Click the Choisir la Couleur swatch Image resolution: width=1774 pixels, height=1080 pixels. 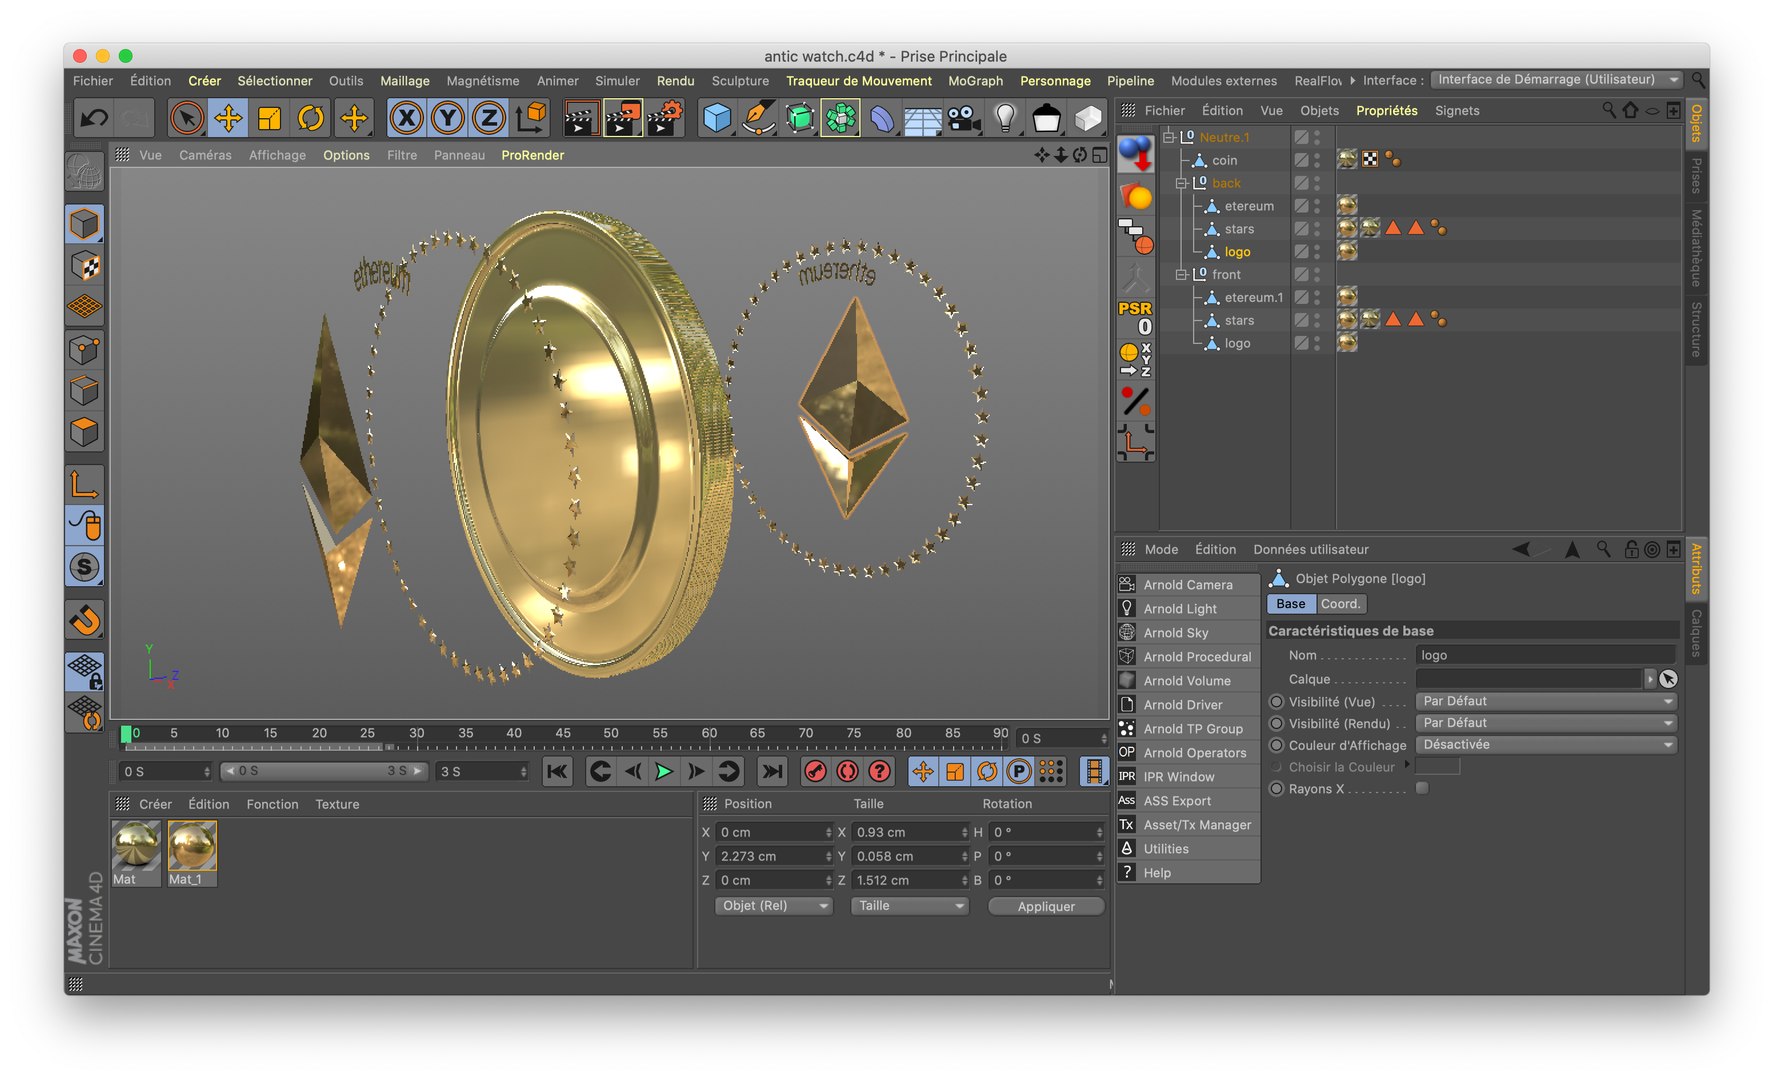(1438, 767)
